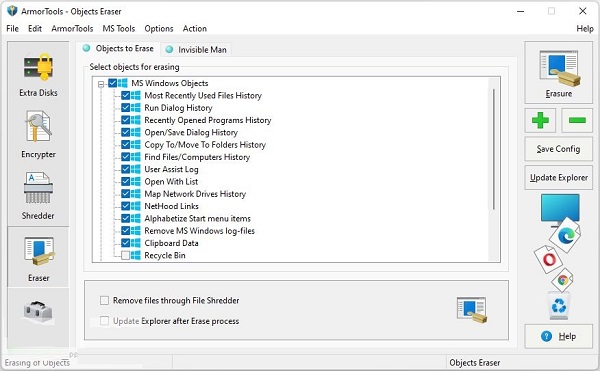Click the Opera document icon

pos(549,259)
